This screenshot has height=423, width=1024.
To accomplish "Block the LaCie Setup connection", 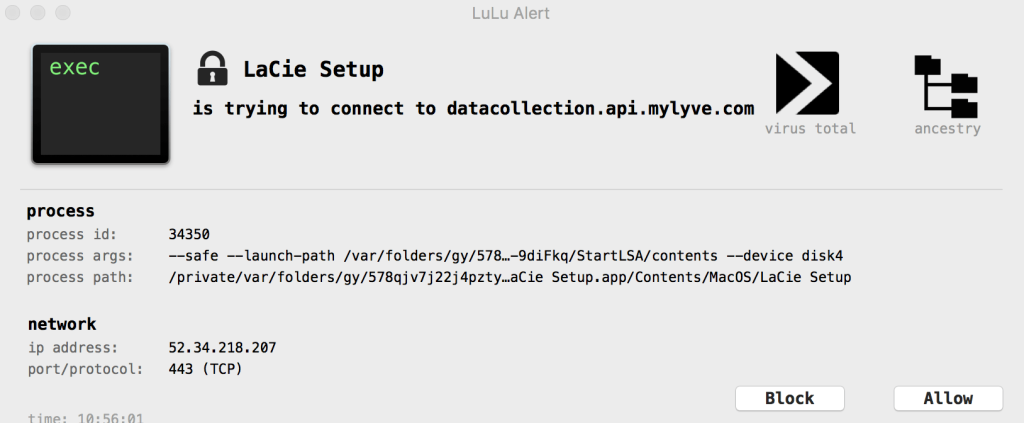I will point(789,398).
